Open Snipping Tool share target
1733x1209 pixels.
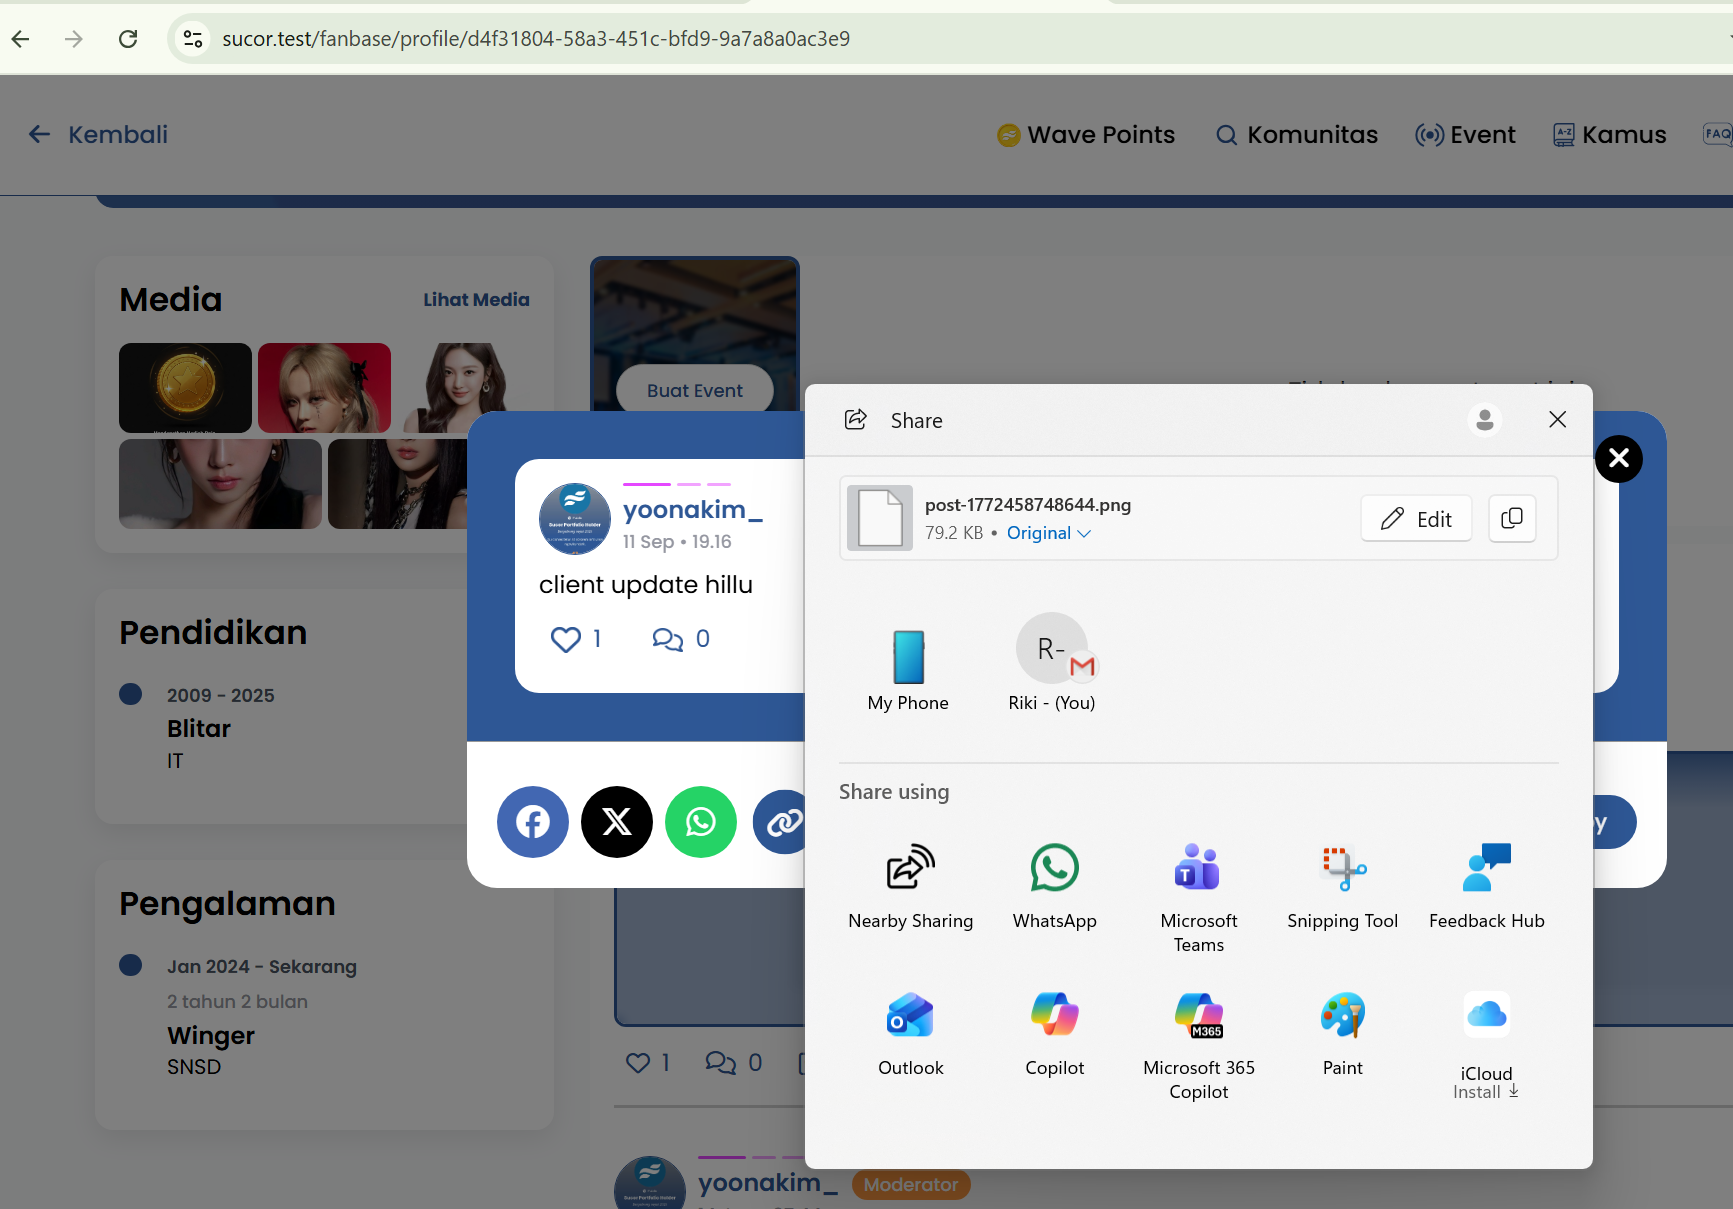[x=1342, y=886]
